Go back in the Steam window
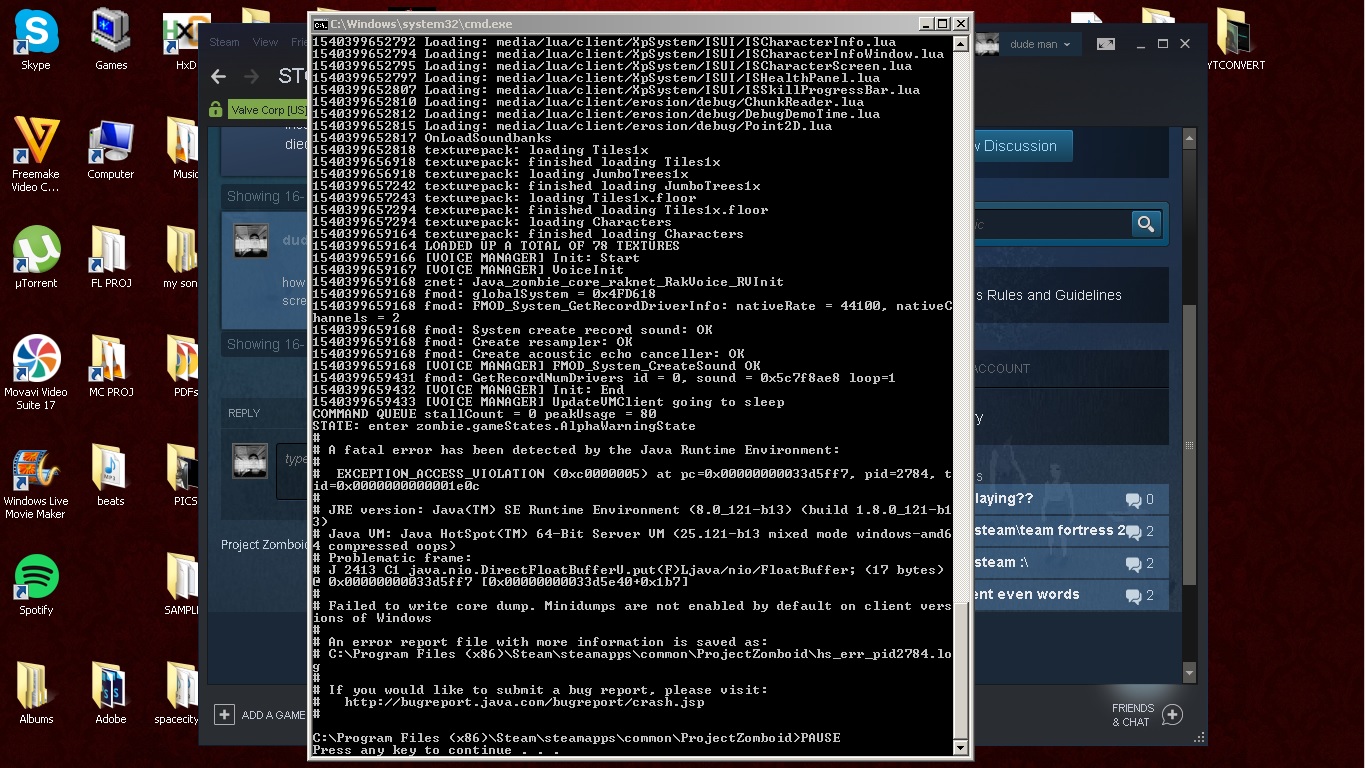The width and height of the screenshot is (1366, 768). click(219, 77)
